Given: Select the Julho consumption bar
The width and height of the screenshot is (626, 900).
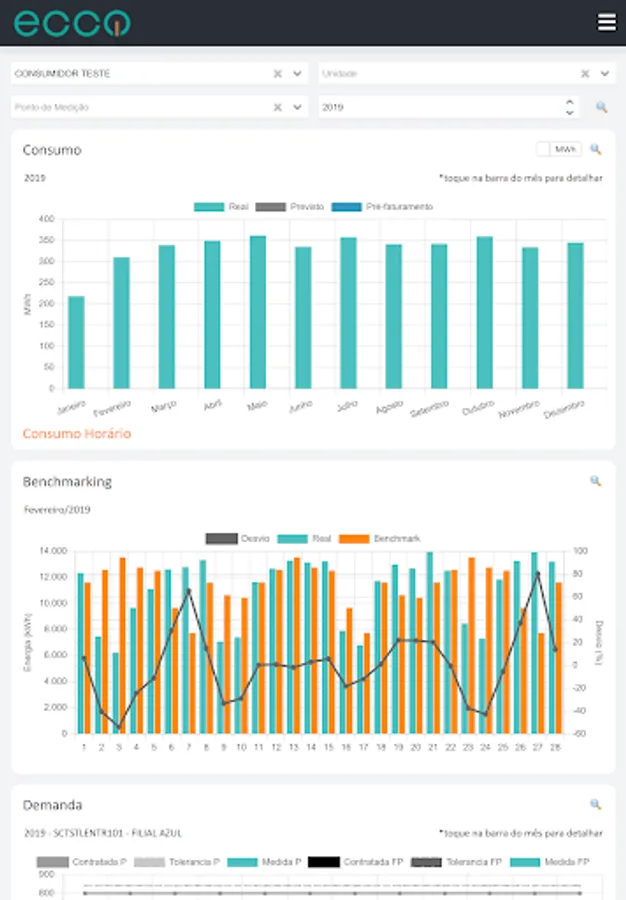Looking at the screenshot, I should pyautogui.click(x=348, y=313).
